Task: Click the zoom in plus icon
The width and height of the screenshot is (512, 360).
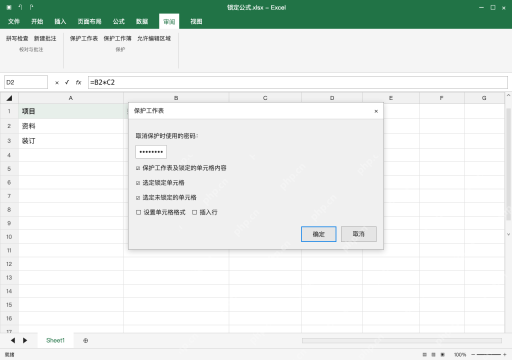Action: 505,355
